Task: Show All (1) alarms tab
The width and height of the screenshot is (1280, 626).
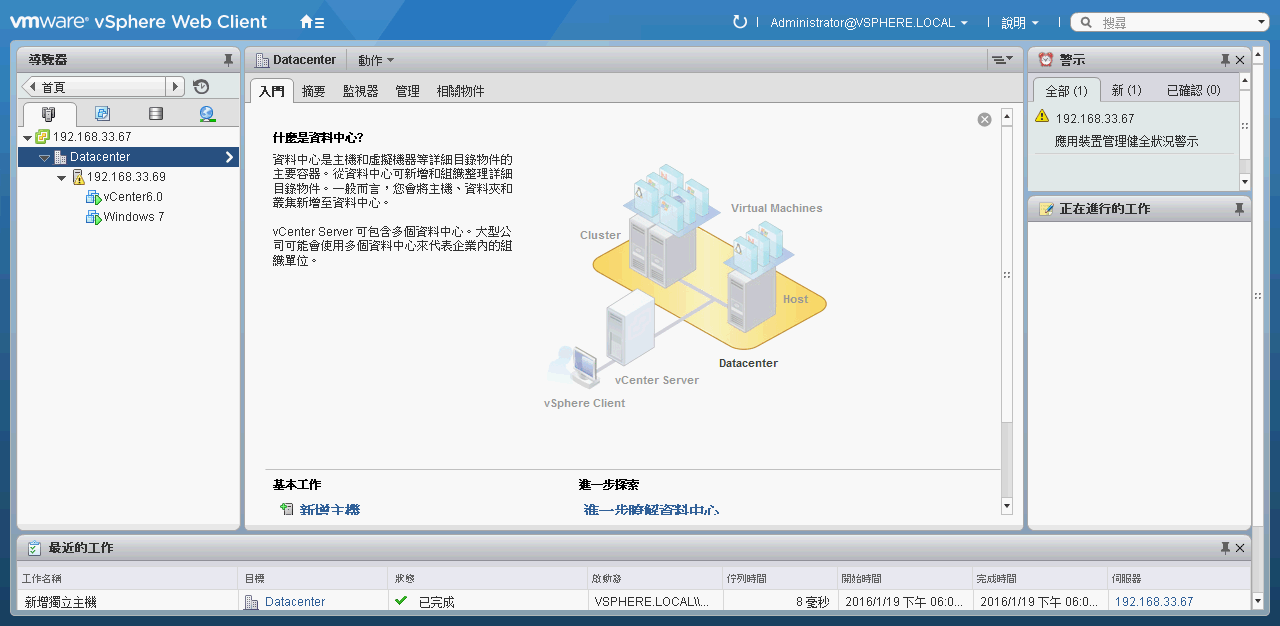Action: point(1066,90)
